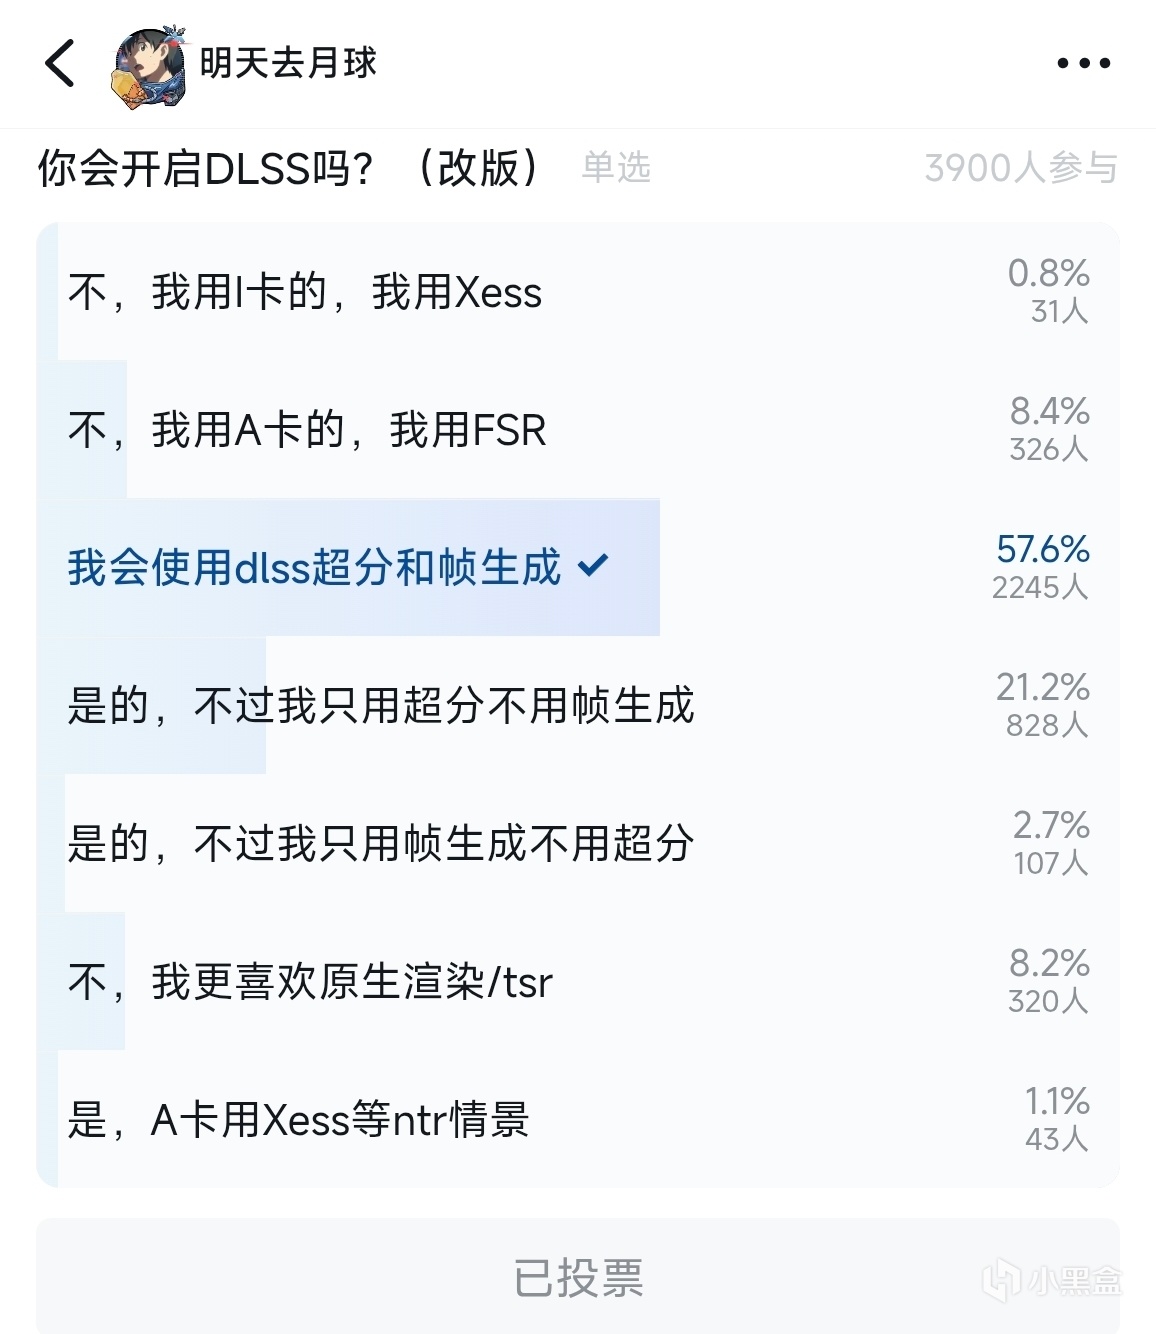
Task: Open the 明天去月球 username profile
Action: coord(288,63)
